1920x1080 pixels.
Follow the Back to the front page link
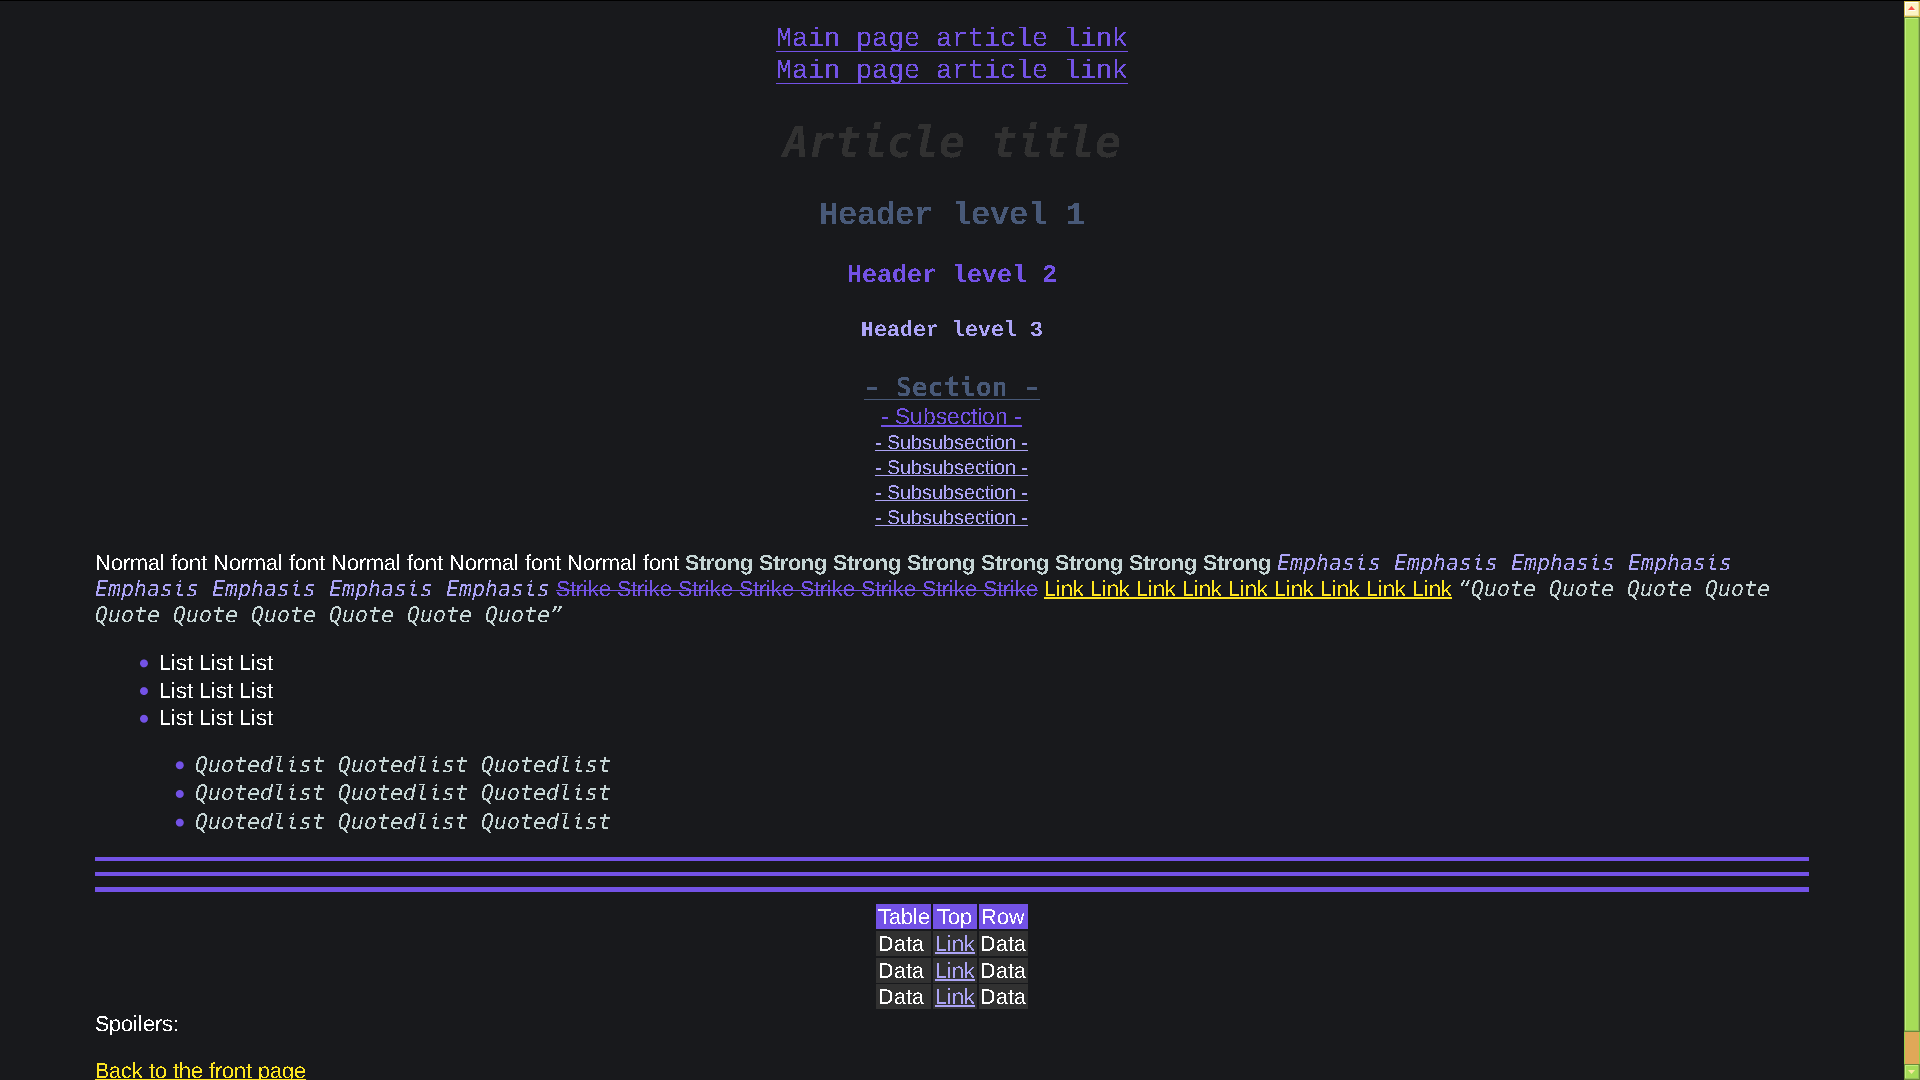(199, 1070)
